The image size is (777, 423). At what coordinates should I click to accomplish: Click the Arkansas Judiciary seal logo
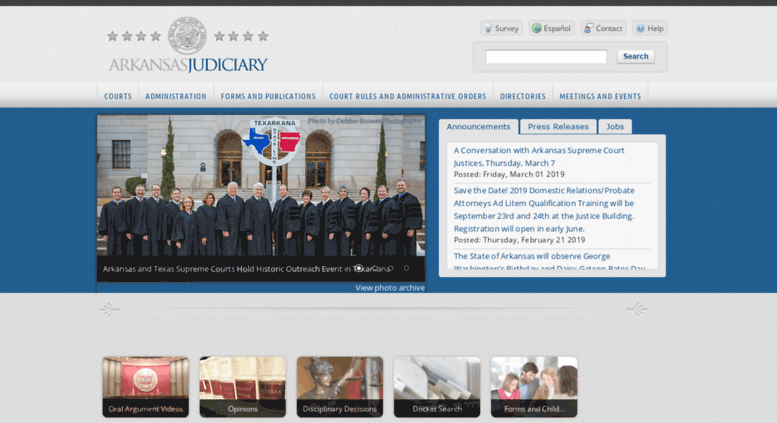(187, 36)
